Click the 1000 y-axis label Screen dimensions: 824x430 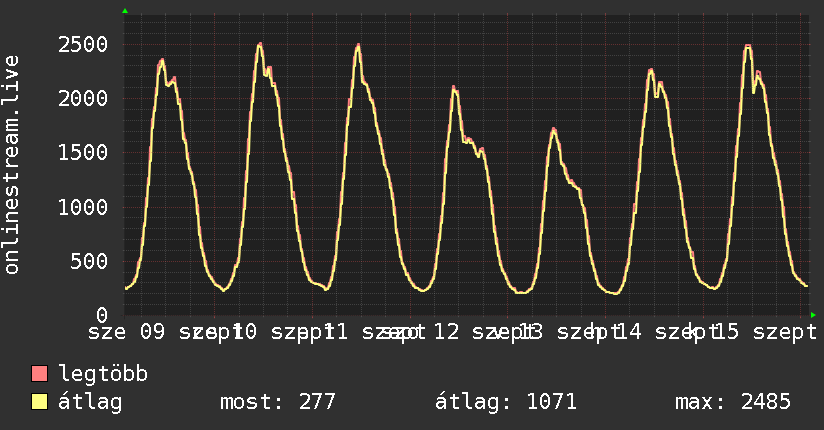point(83,207)
